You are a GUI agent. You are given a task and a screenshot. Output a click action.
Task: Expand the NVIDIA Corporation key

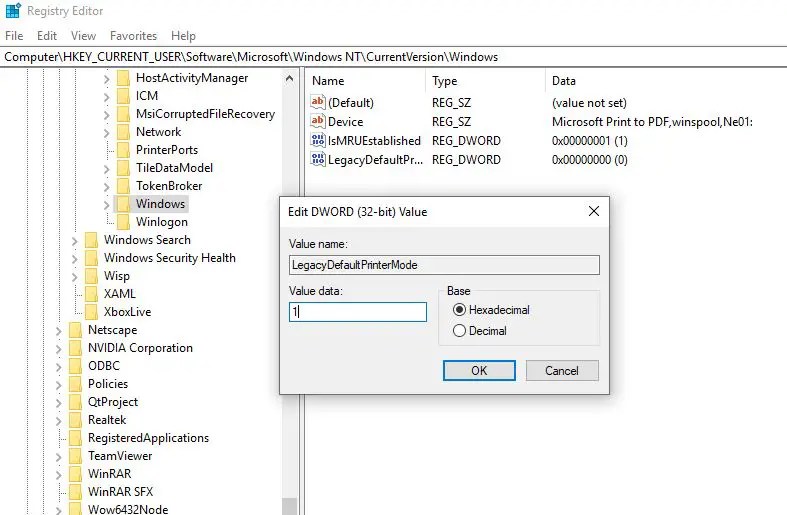pyautogui.click(x=58, y=349)
